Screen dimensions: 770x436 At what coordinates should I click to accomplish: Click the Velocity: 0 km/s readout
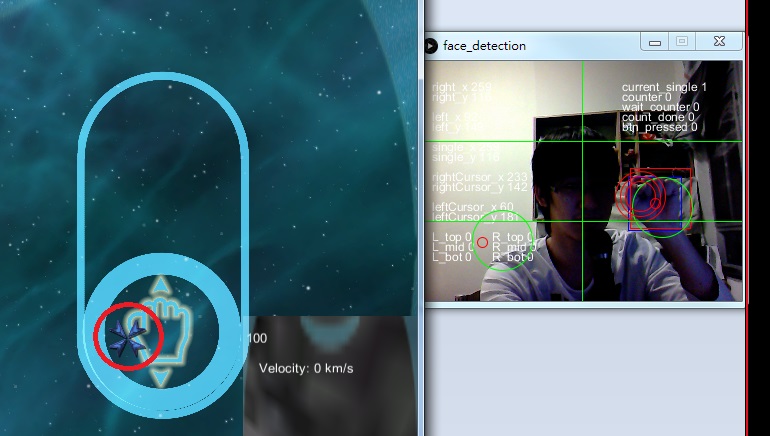pos(306,369)
